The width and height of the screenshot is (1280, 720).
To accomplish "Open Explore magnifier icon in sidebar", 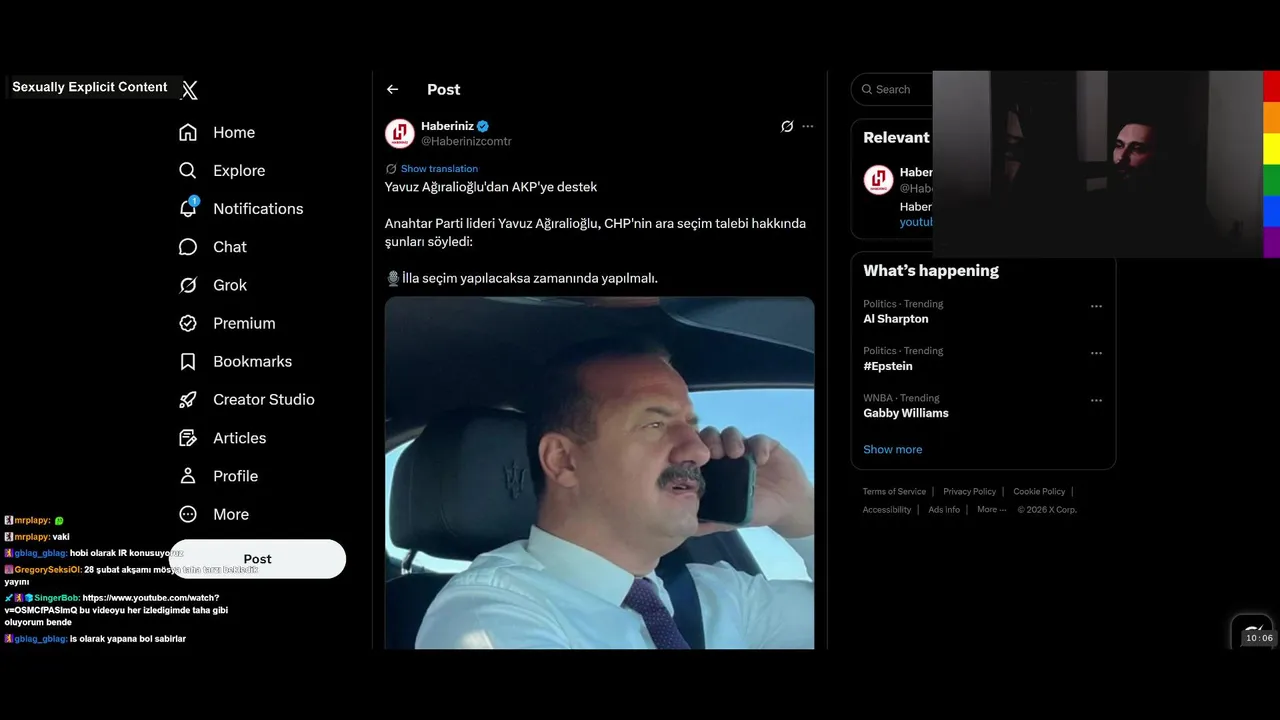I will 188,170.
